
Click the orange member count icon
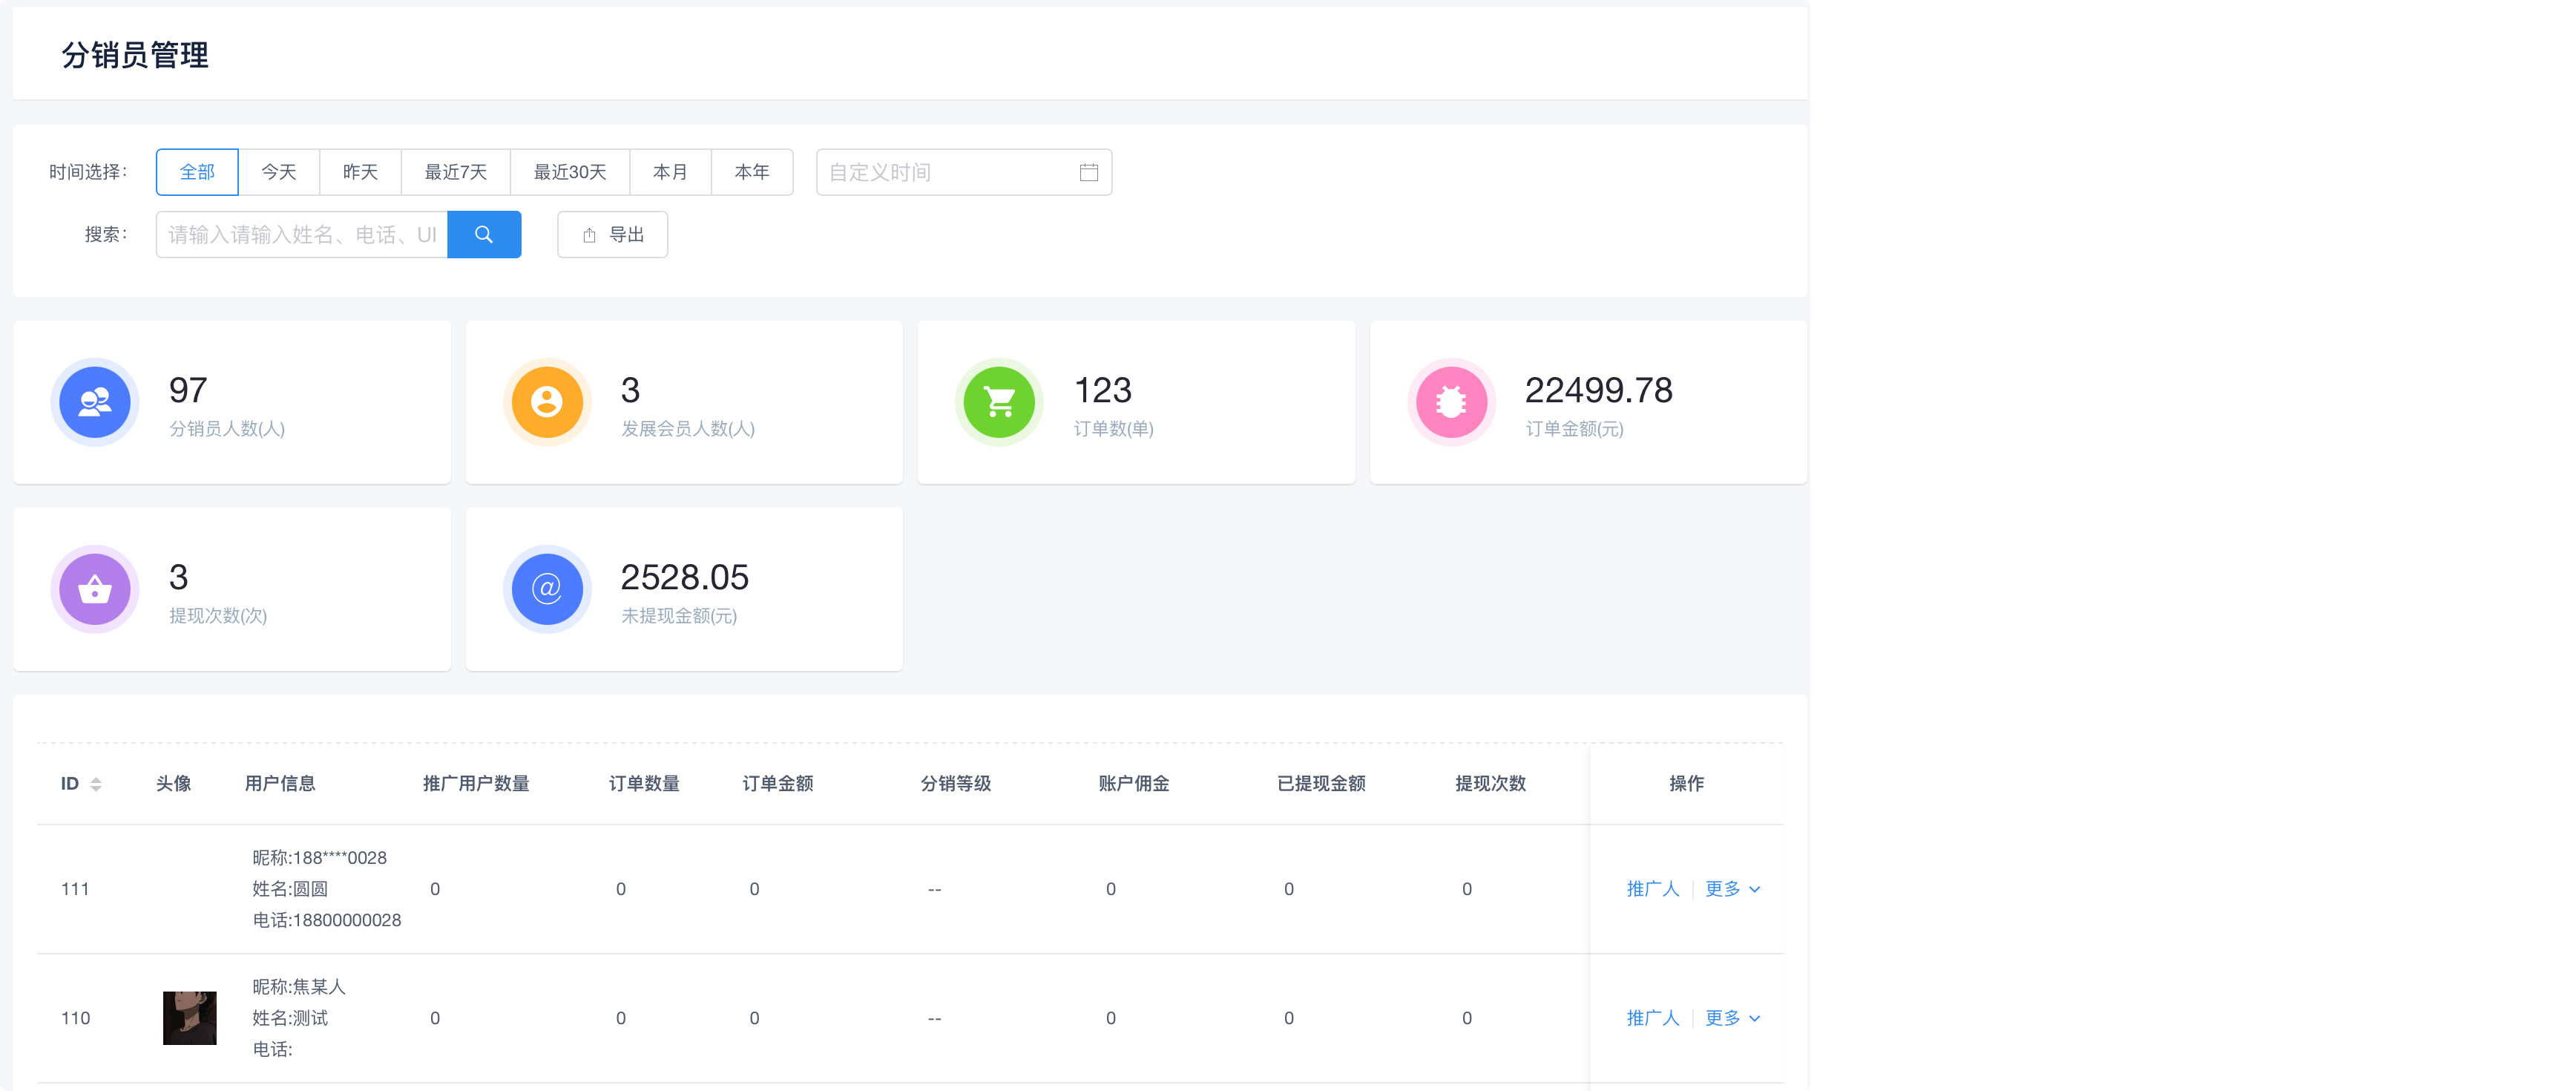point(547,402)
